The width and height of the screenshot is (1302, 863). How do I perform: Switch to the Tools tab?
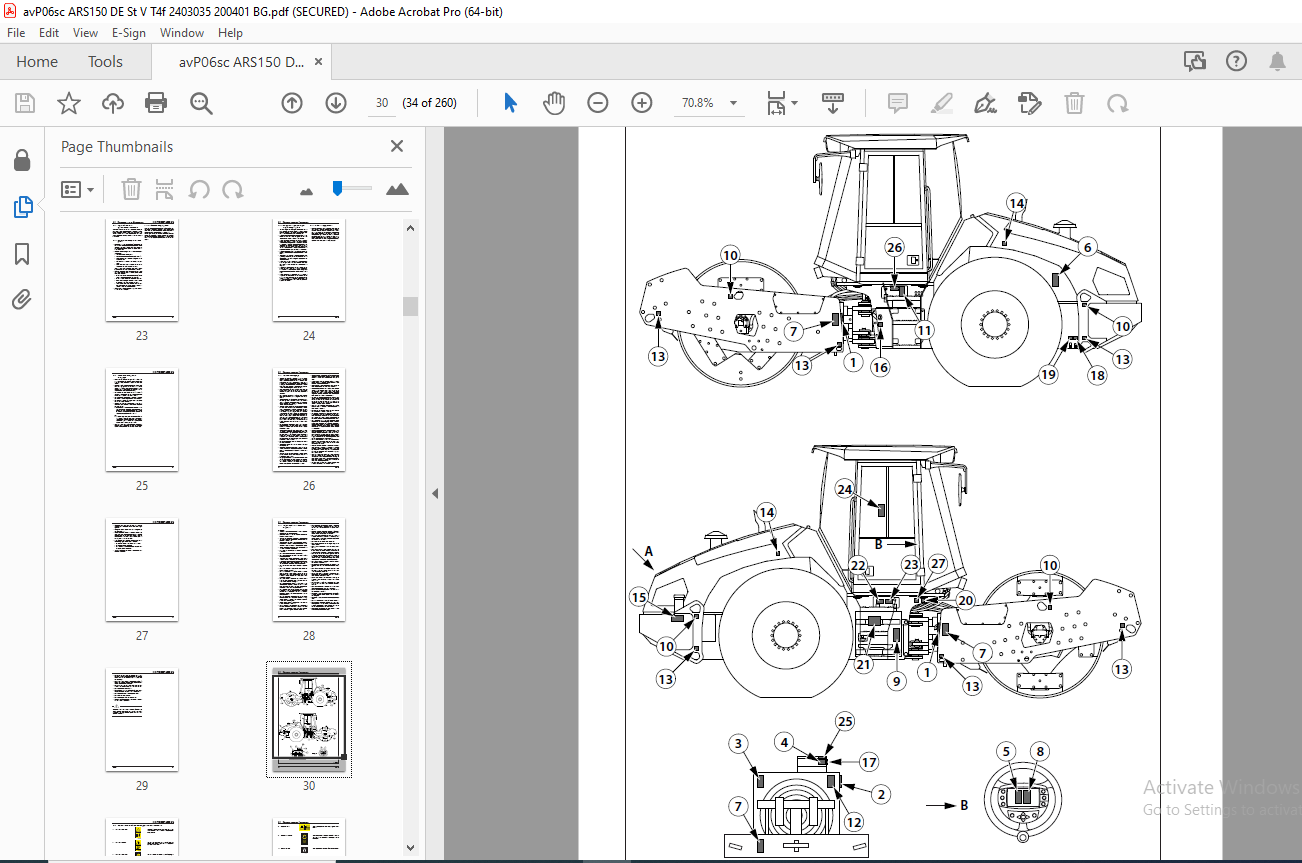[x=105, y=62]
